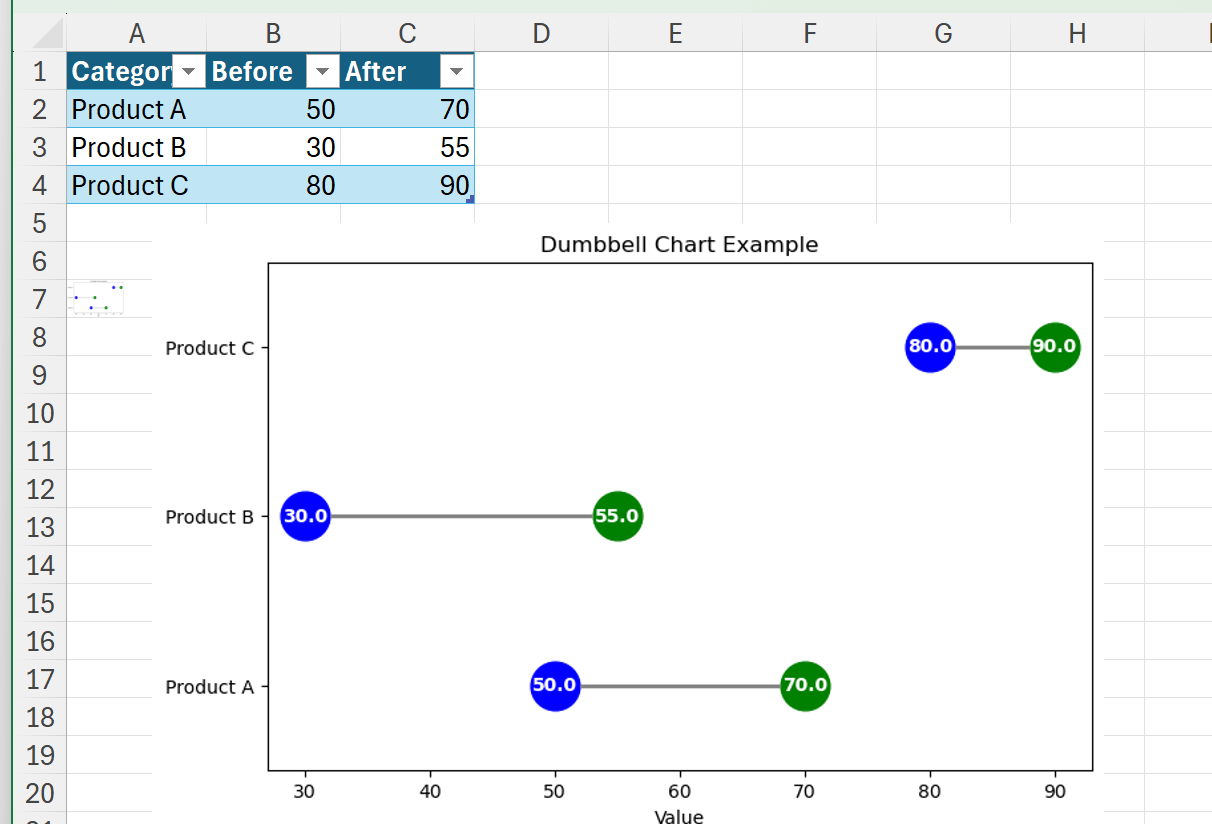Click the table resize handle below After column
This screenshot has height=824, width=1212.
(470, 200)
